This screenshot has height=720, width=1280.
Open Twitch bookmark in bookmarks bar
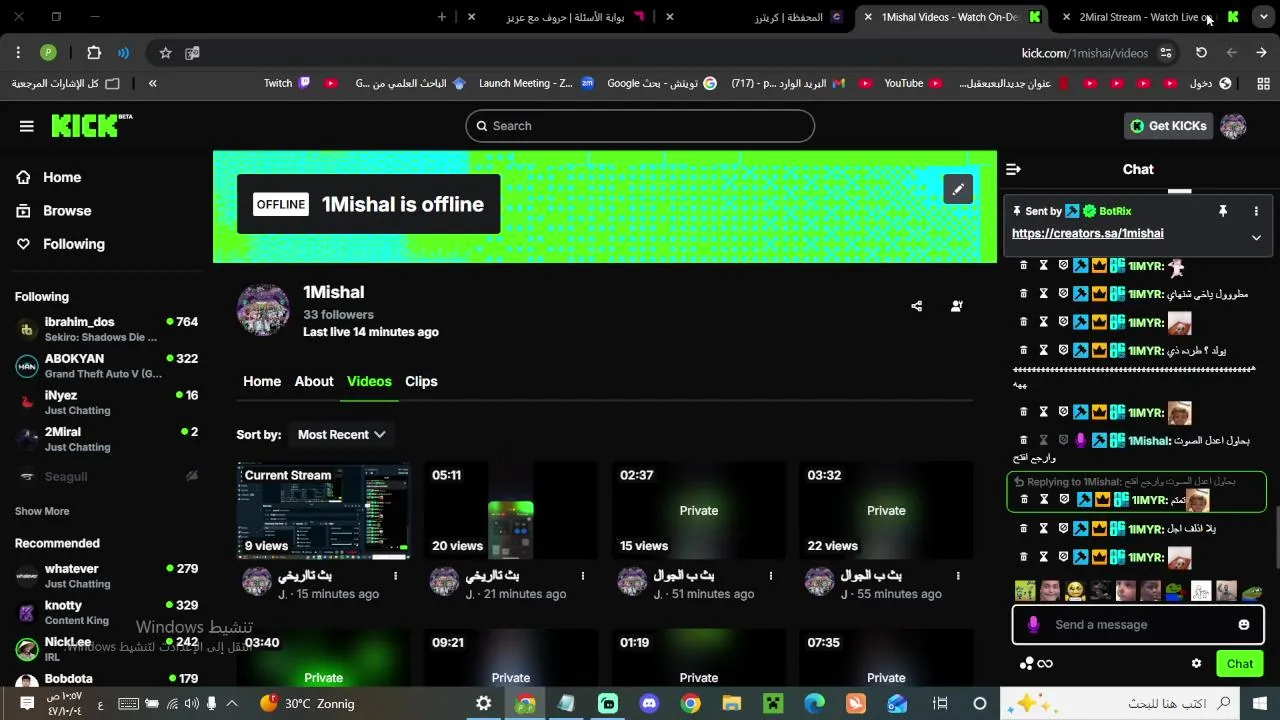288,83
